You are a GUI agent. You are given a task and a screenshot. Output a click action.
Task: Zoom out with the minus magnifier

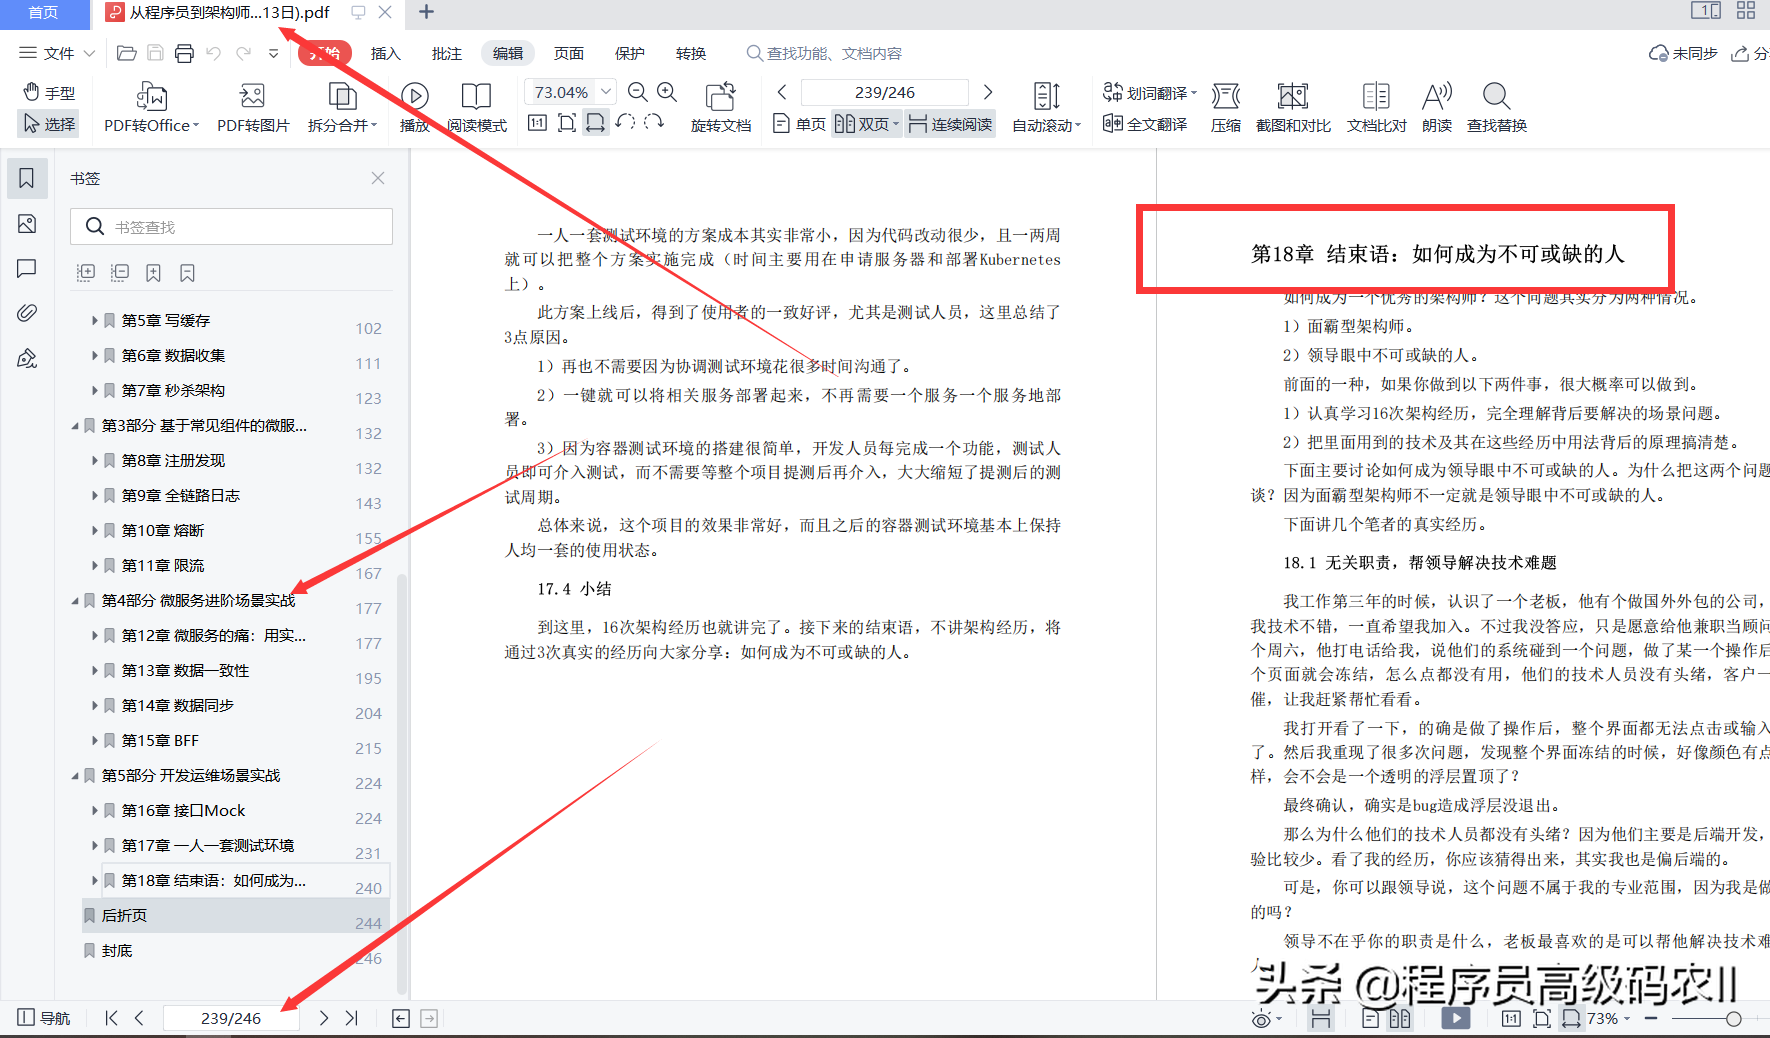(x=637, y=92)
